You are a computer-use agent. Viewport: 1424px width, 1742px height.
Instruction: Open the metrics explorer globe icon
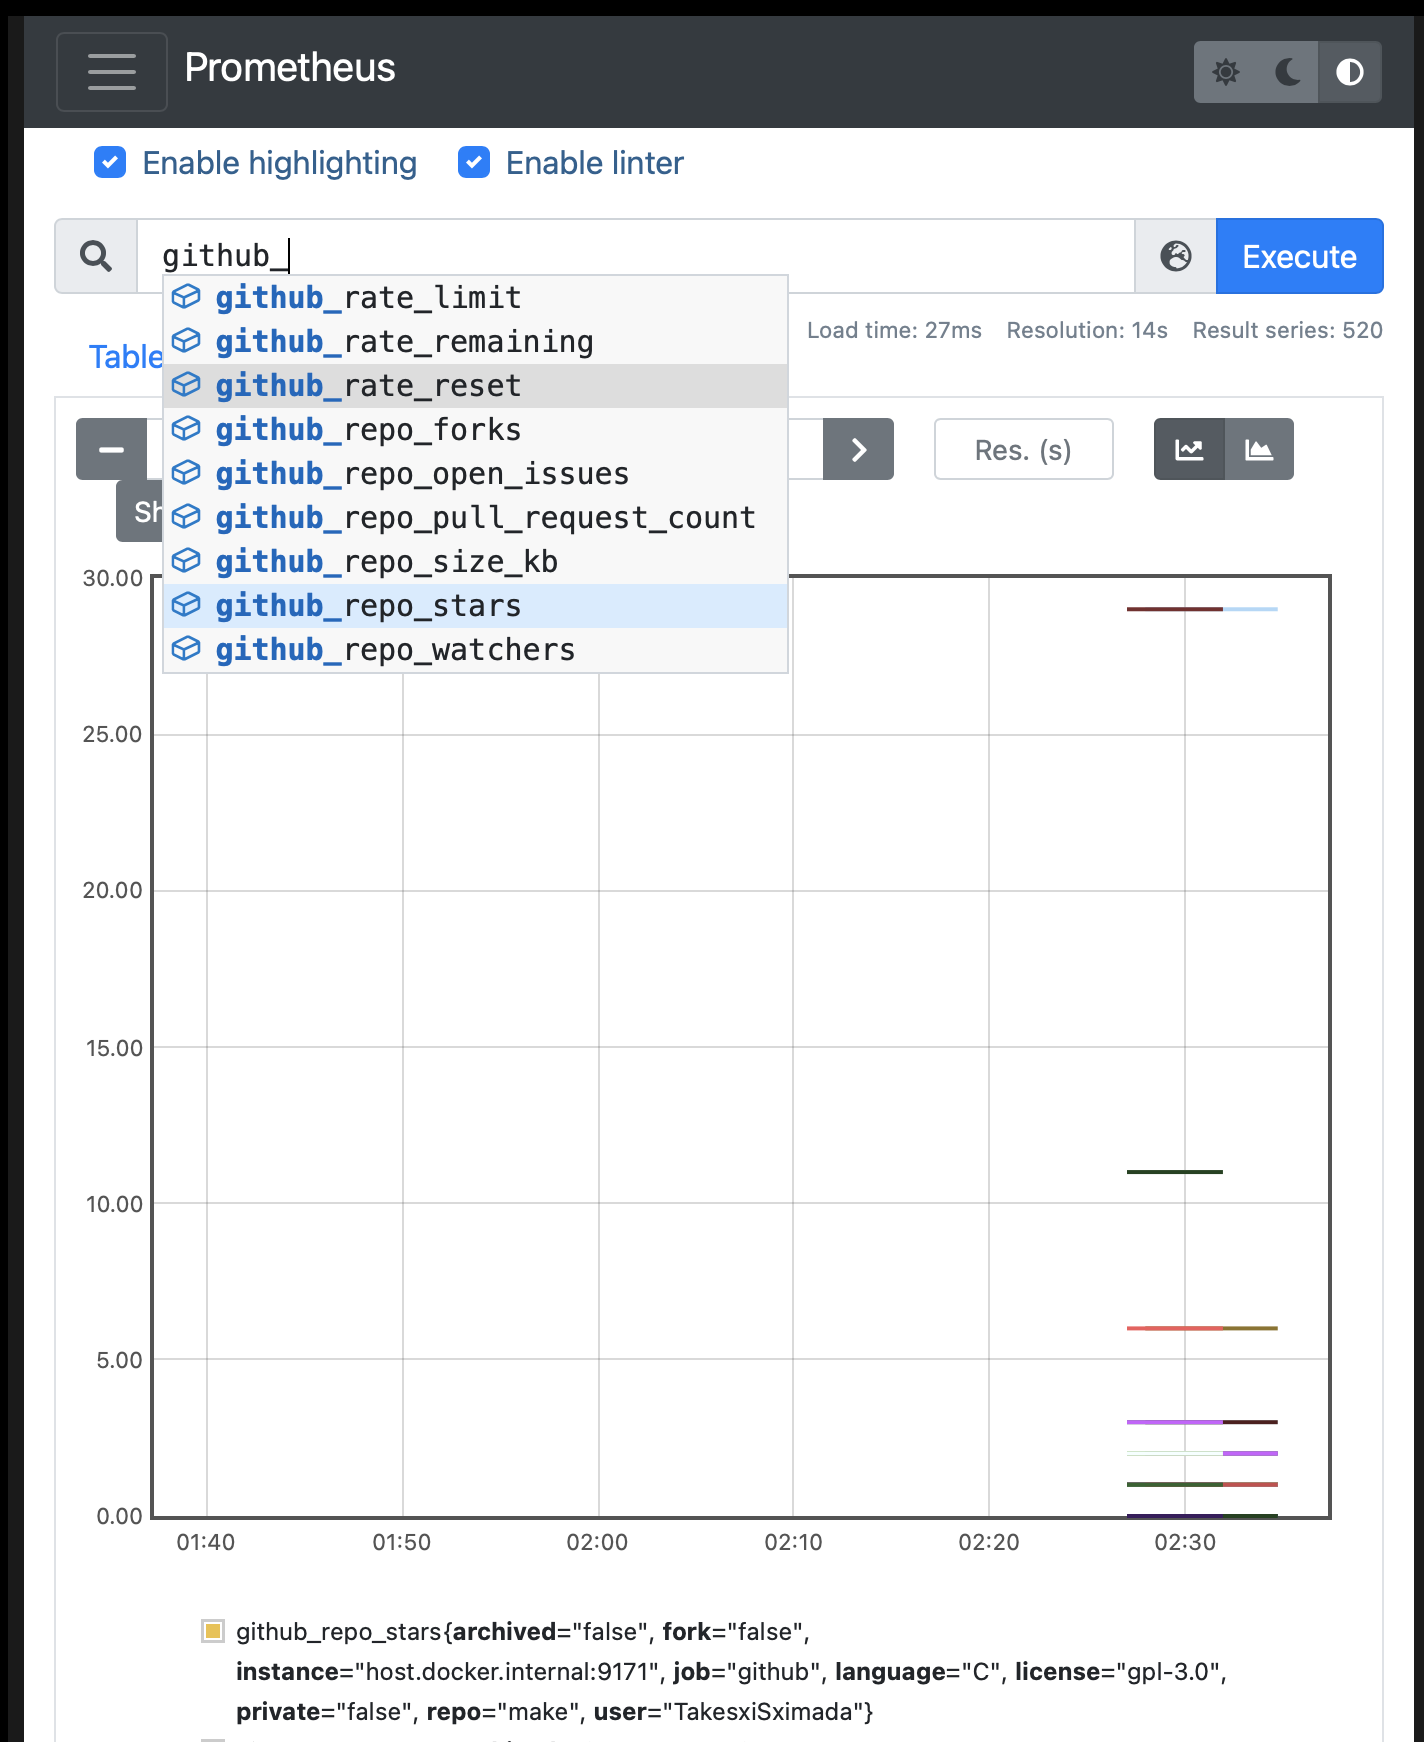coord(1176,256)
